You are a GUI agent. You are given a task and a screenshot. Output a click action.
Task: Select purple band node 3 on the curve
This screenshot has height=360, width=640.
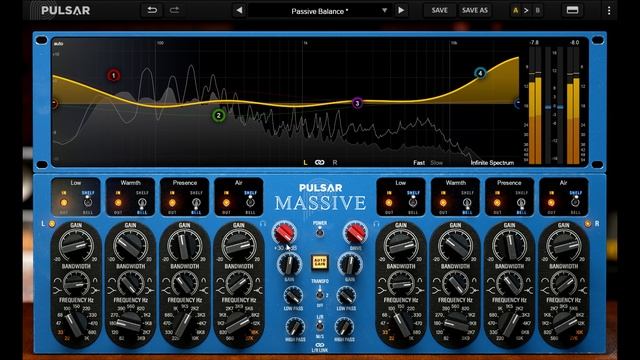[x=357, y=103]
